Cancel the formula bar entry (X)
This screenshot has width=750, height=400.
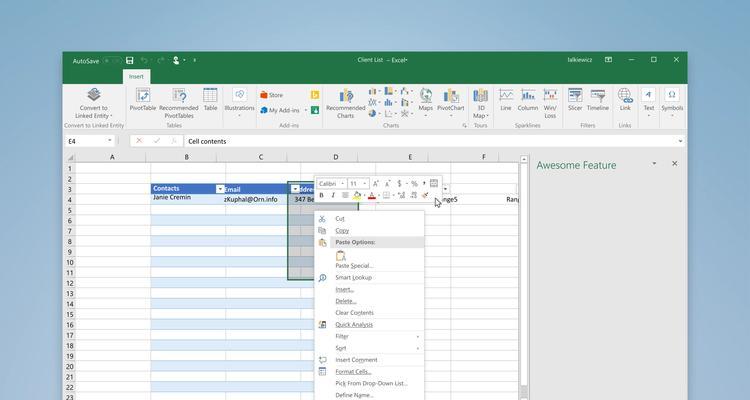(x=139, y=141)
